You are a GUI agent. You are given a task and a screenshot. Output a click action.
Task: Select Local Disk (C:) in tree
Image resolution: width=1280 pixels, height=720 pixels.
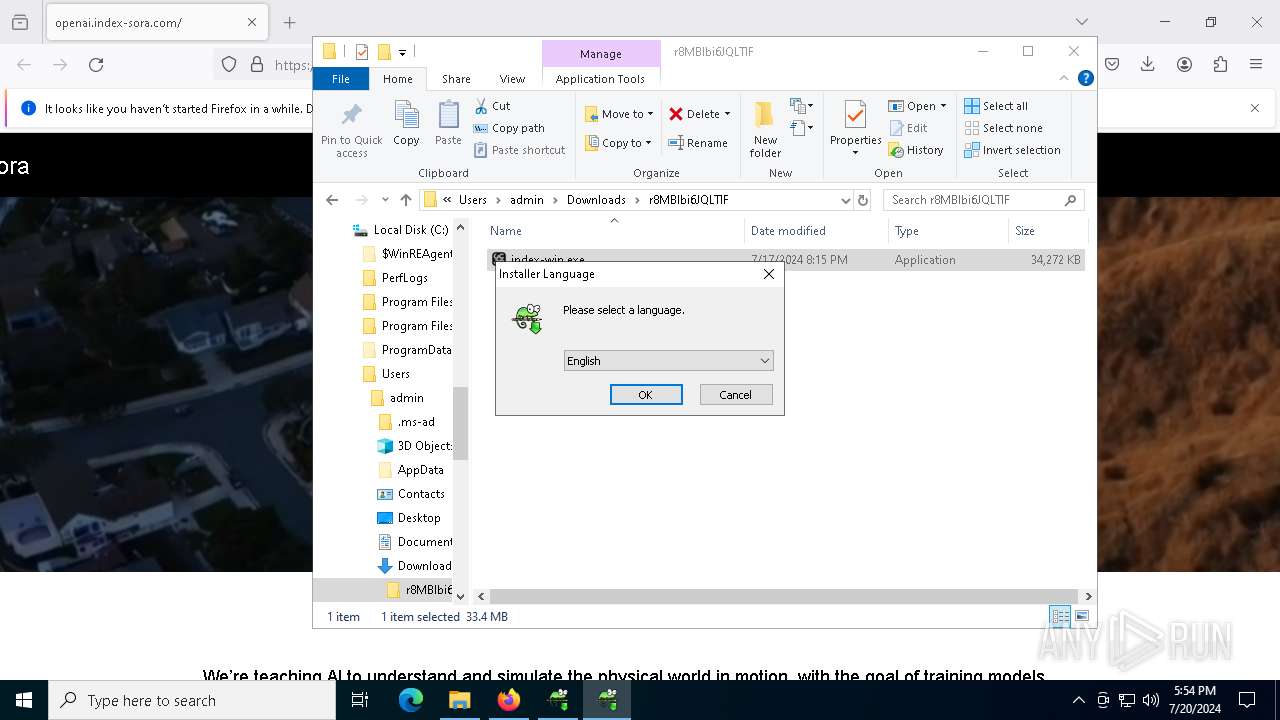coord(401,230)
